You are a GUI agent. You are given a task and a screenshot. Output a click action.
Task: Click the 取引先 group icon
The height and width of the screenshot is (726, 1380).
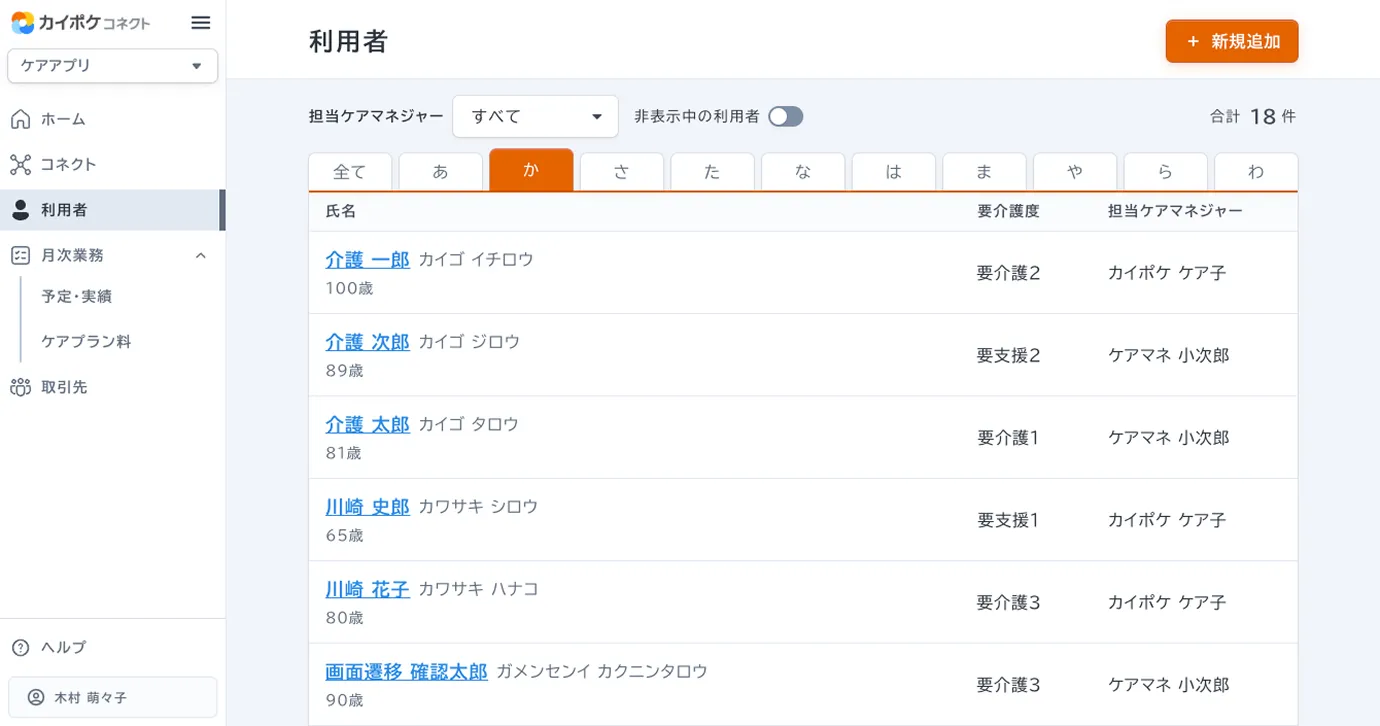(x=20, y=387)
